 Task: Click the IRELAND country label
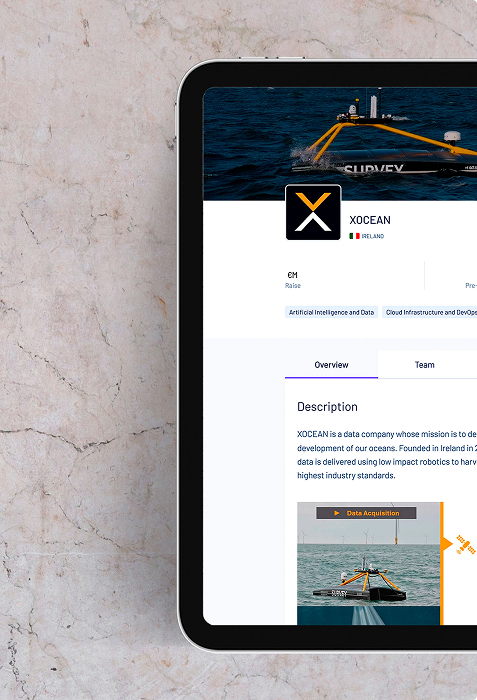pyautogui.click(x=373, y=236)
